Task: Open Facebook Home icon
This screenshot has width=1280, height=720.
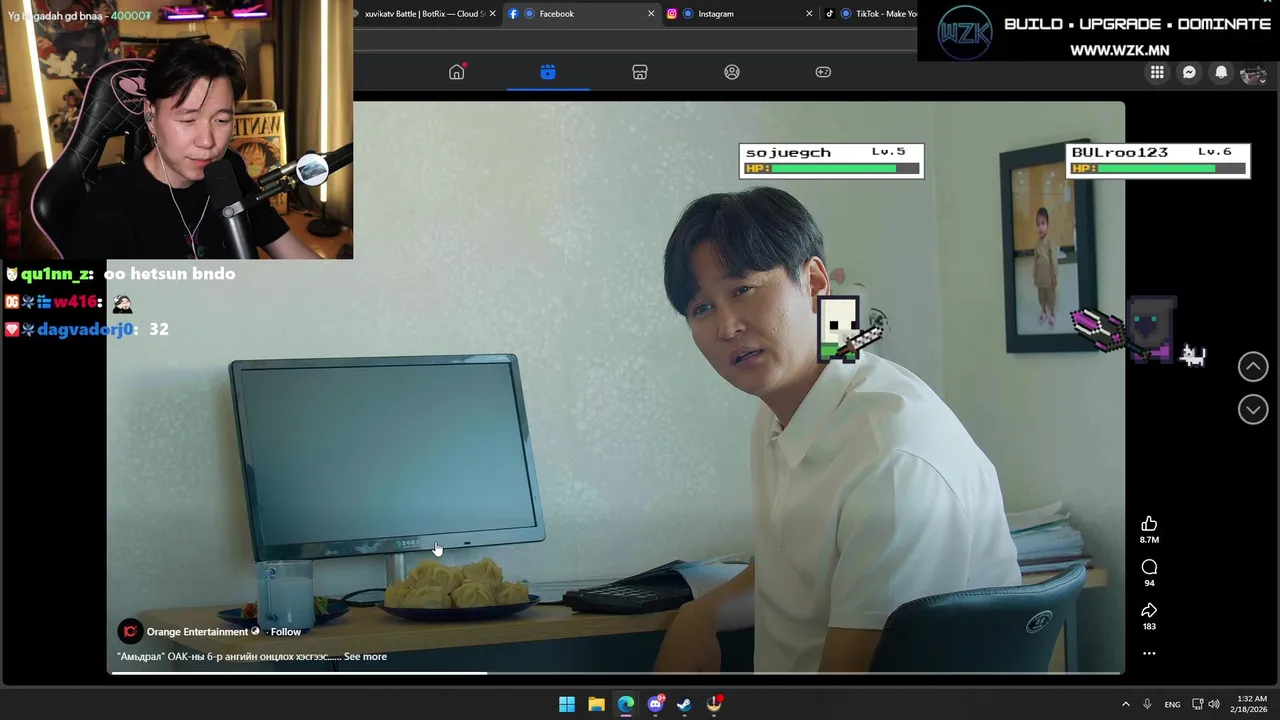Action: point(457,72)
